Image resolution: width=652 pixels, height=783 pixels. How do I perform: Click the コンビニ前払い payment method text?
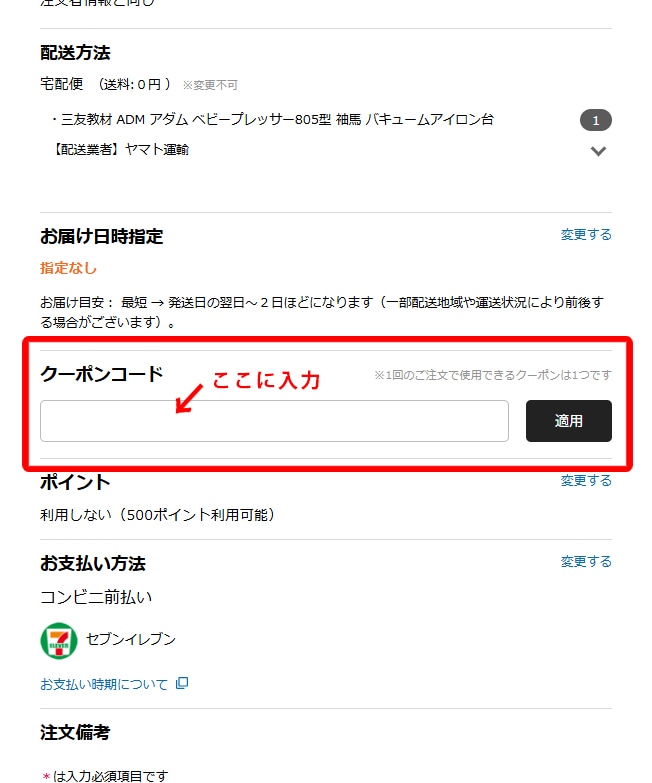tap(96, 597)
